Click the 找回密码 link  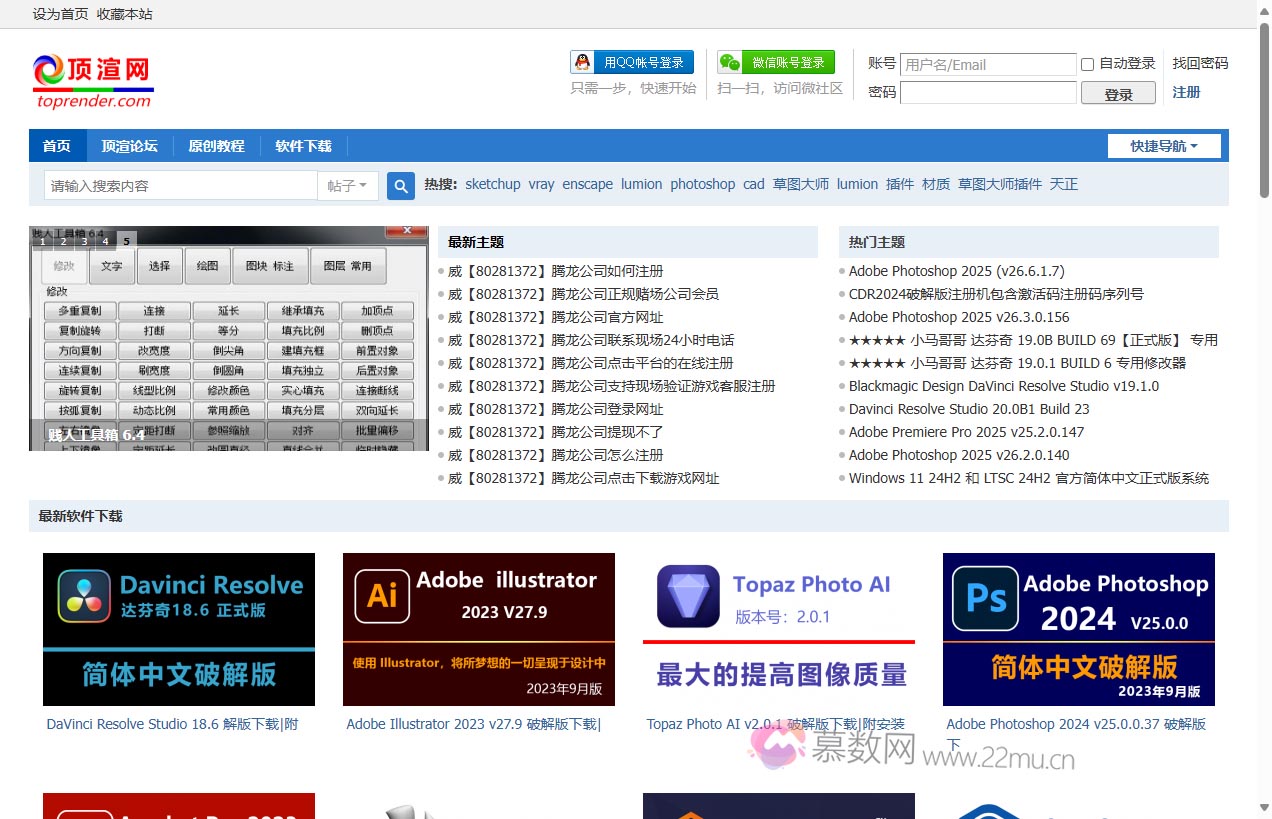1200,63
